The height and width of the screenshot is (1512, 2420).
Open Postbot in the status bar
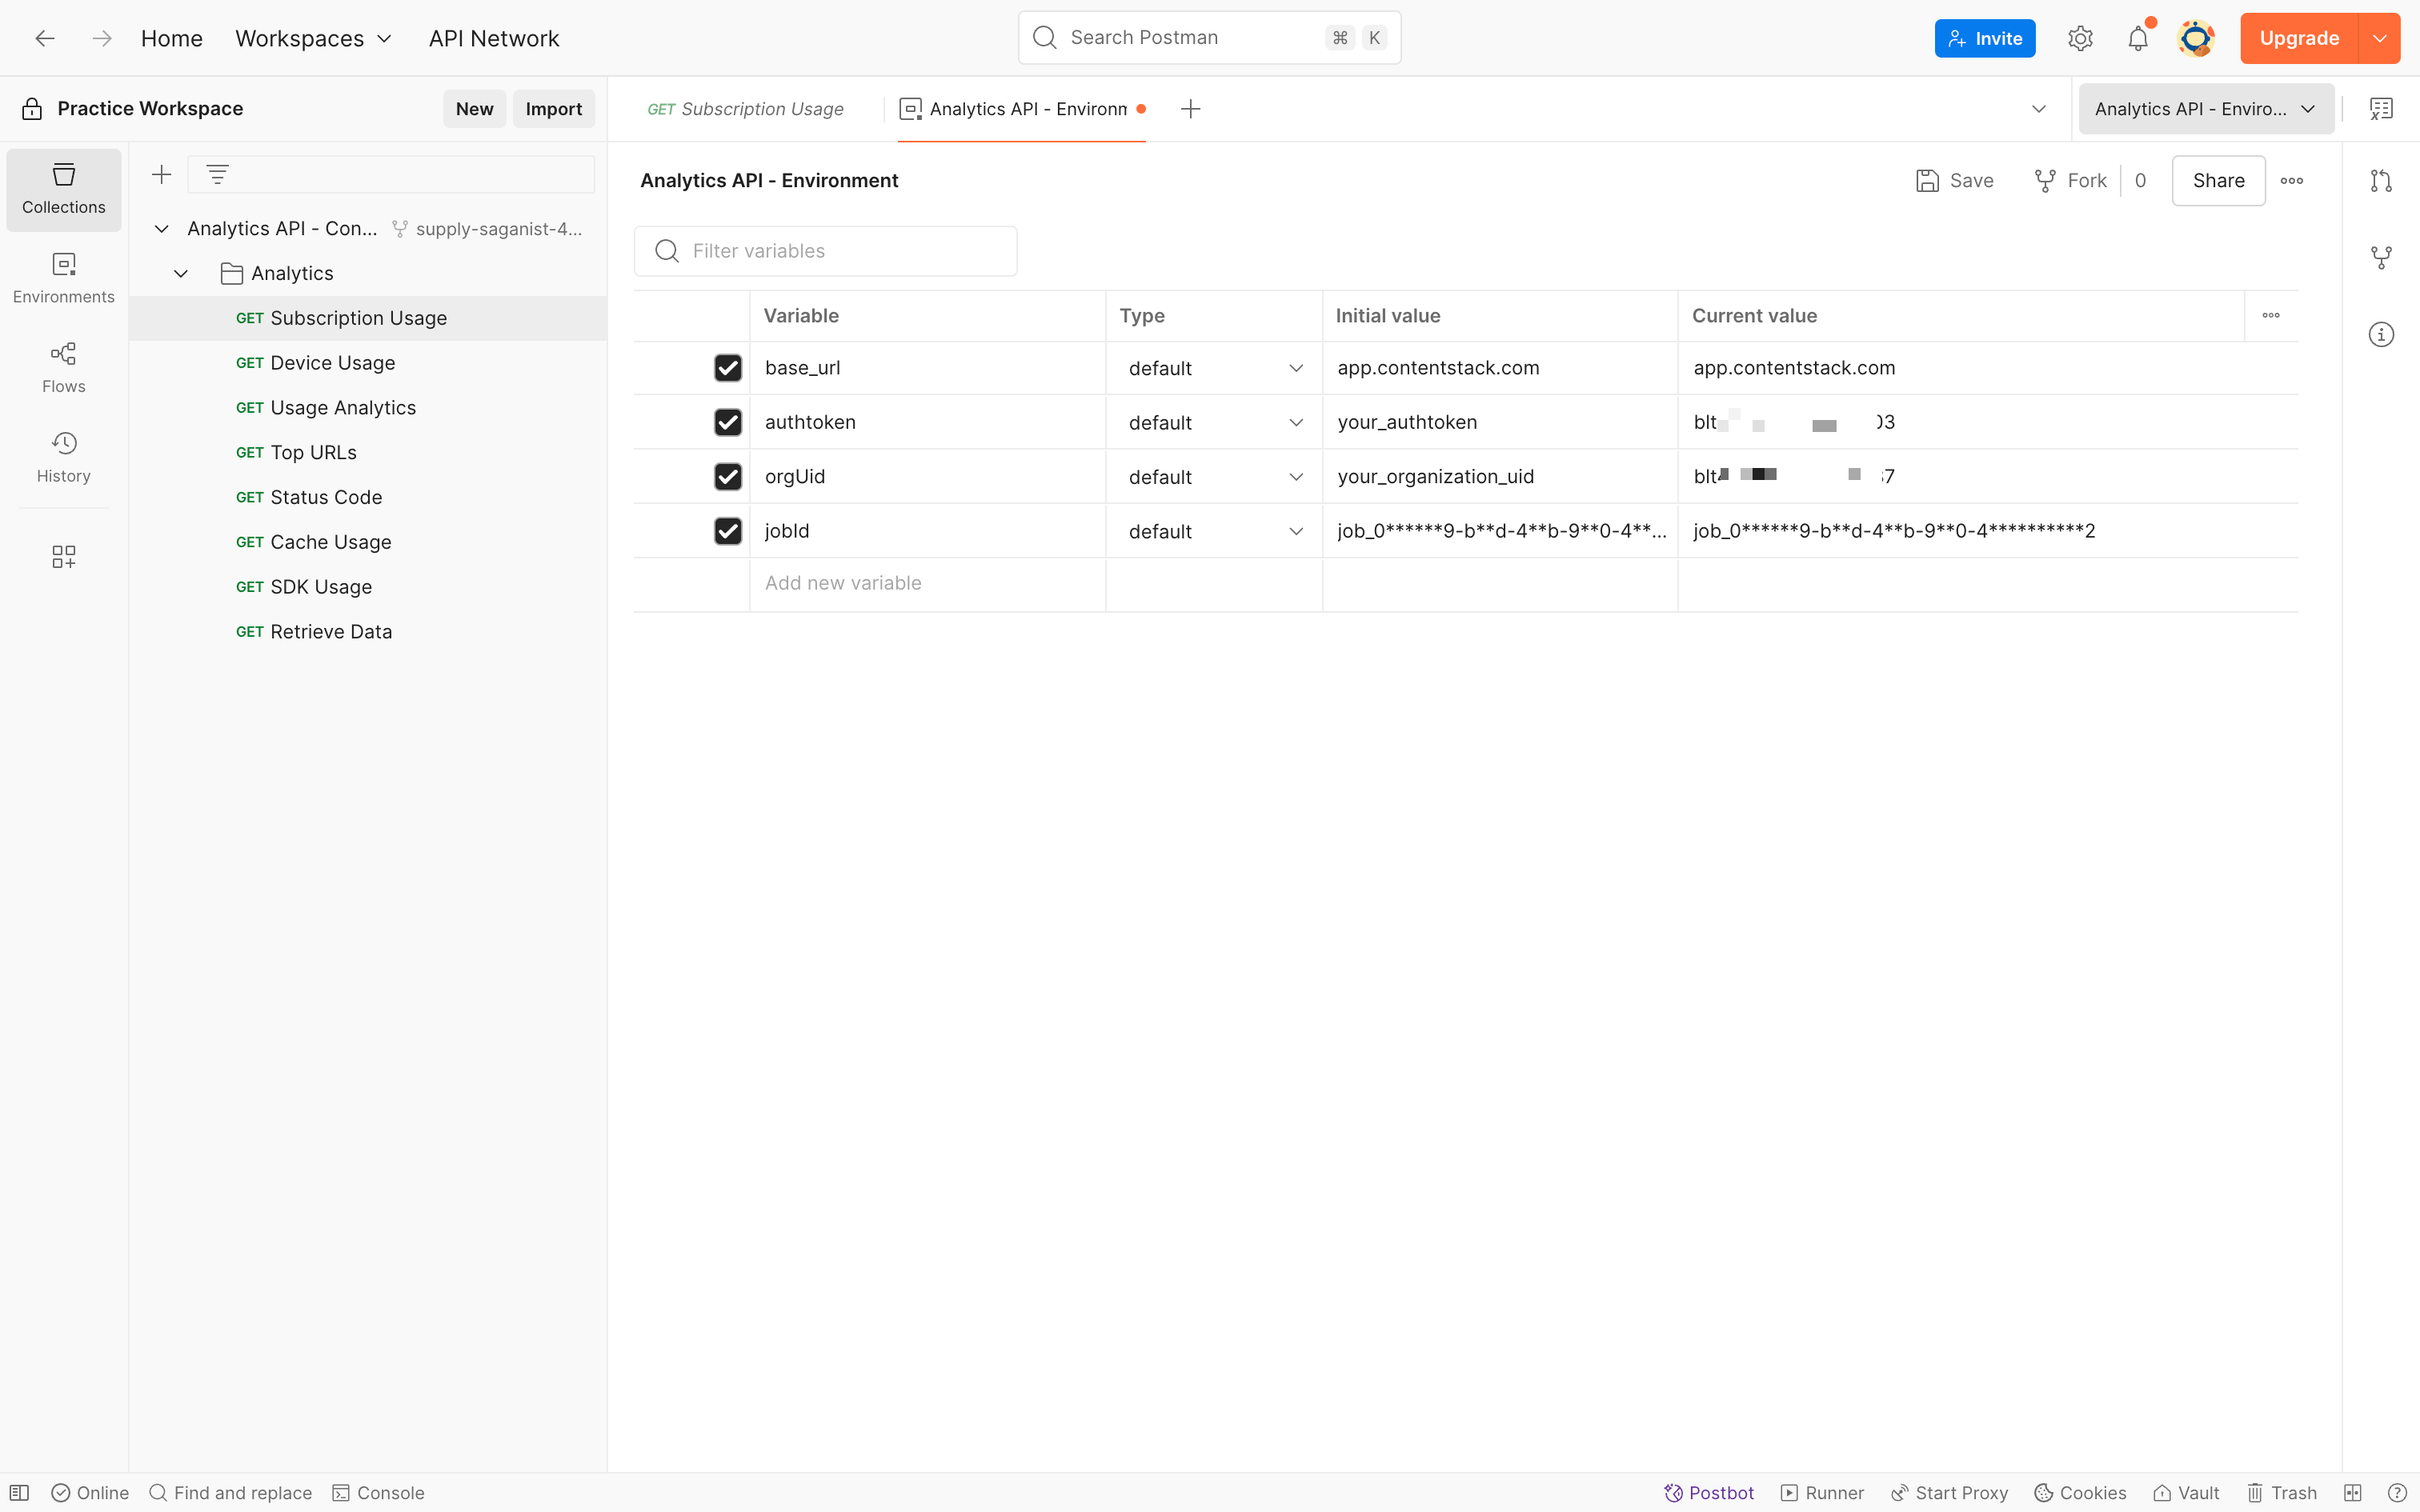(x=1708, y=1492)
